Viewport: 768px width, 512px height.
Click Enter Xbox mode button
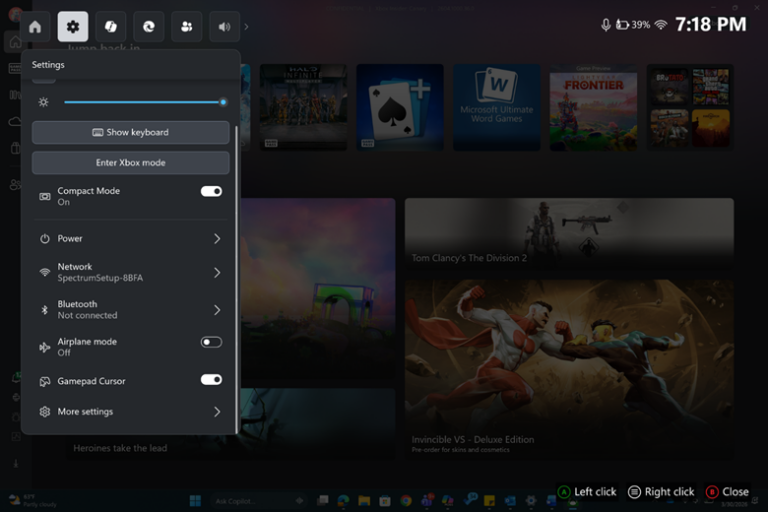coord(130,163)
